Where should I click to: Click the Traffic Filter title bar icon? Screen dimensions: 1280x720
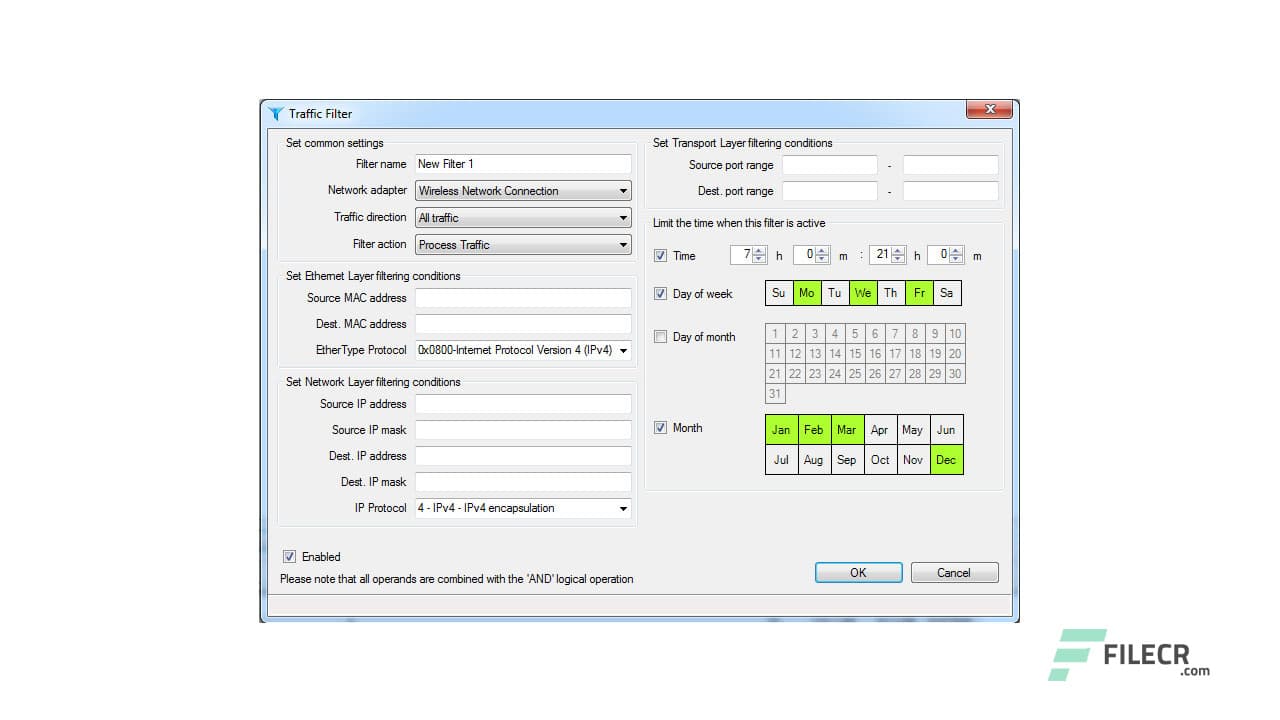pos(276,113)
